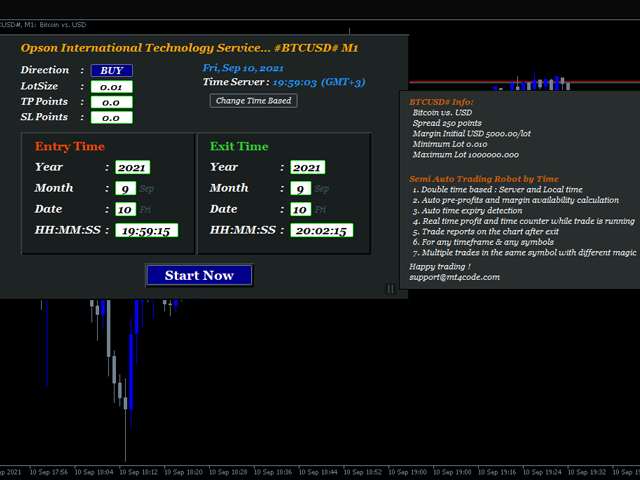Click the date text Fri, Sep 10, 2021
640x480 pixels.
click(243, 68)
